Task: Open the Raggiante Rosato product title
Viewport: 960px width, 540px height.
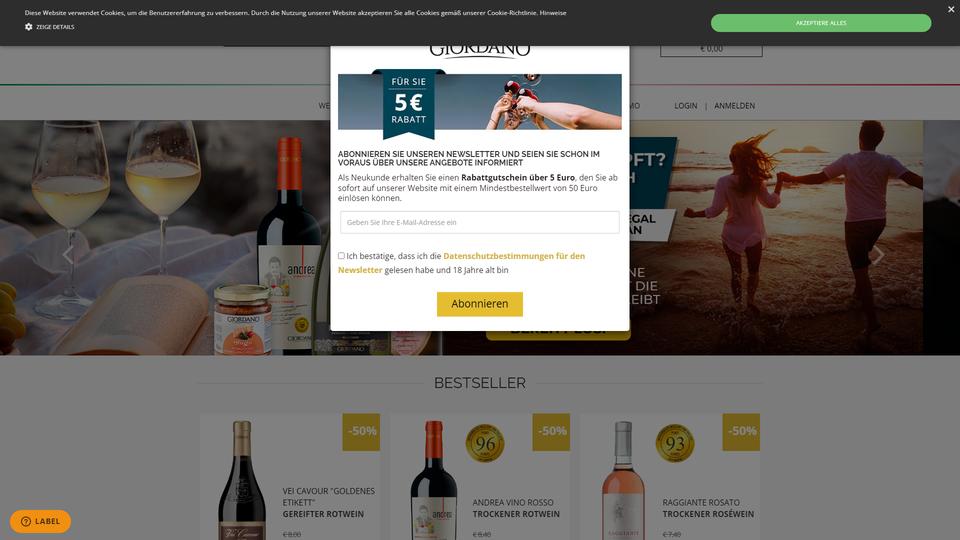Action: (x=708, y=508)
